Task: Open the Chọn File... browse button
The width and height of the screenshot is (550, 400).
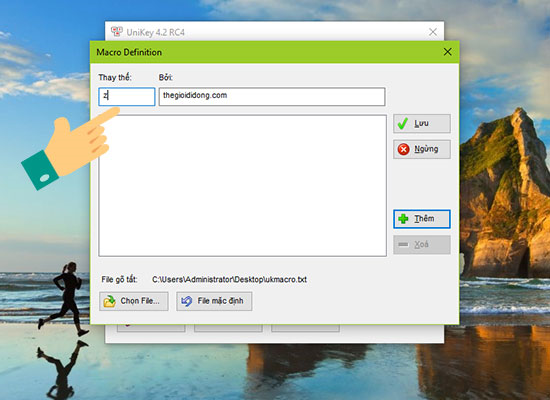Action: point(134,301)
